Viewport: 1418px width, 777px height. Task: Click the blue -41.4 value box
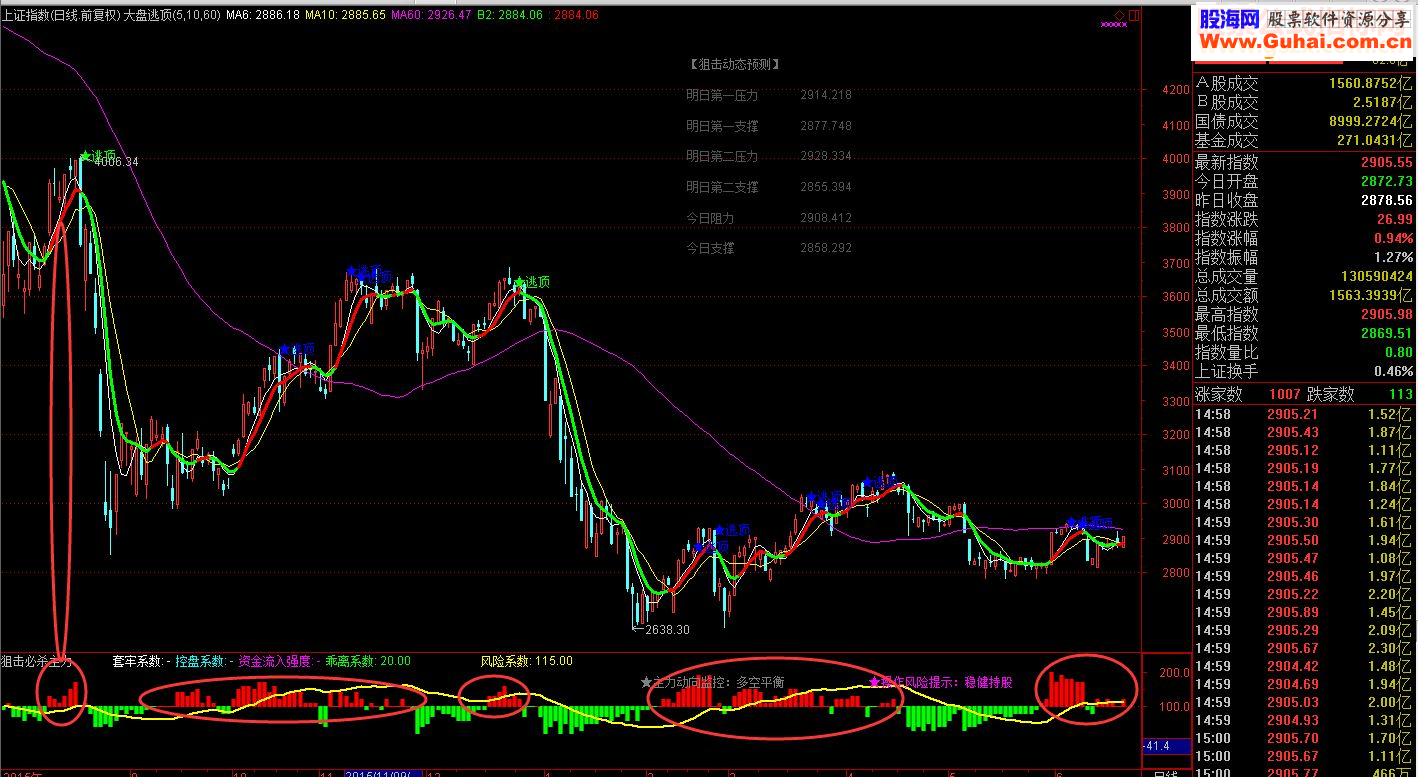coord(1165,746)
